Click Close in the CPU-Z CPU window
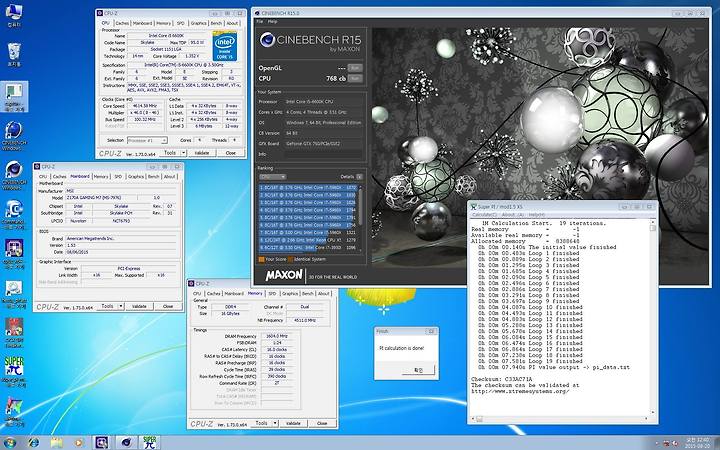This screenshot has width=720, height=450. (231, 152)
